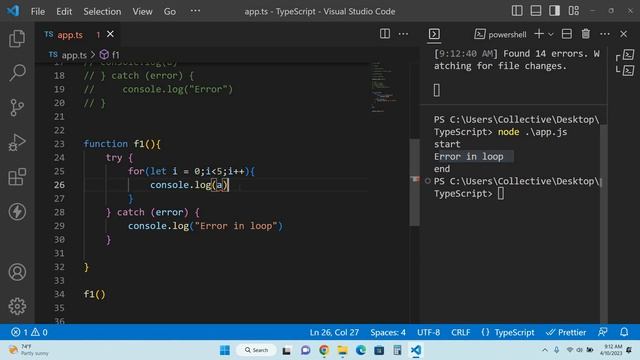Open Extensions view
The height and width of the screenshot is (360, 640).
click(17, 177)
